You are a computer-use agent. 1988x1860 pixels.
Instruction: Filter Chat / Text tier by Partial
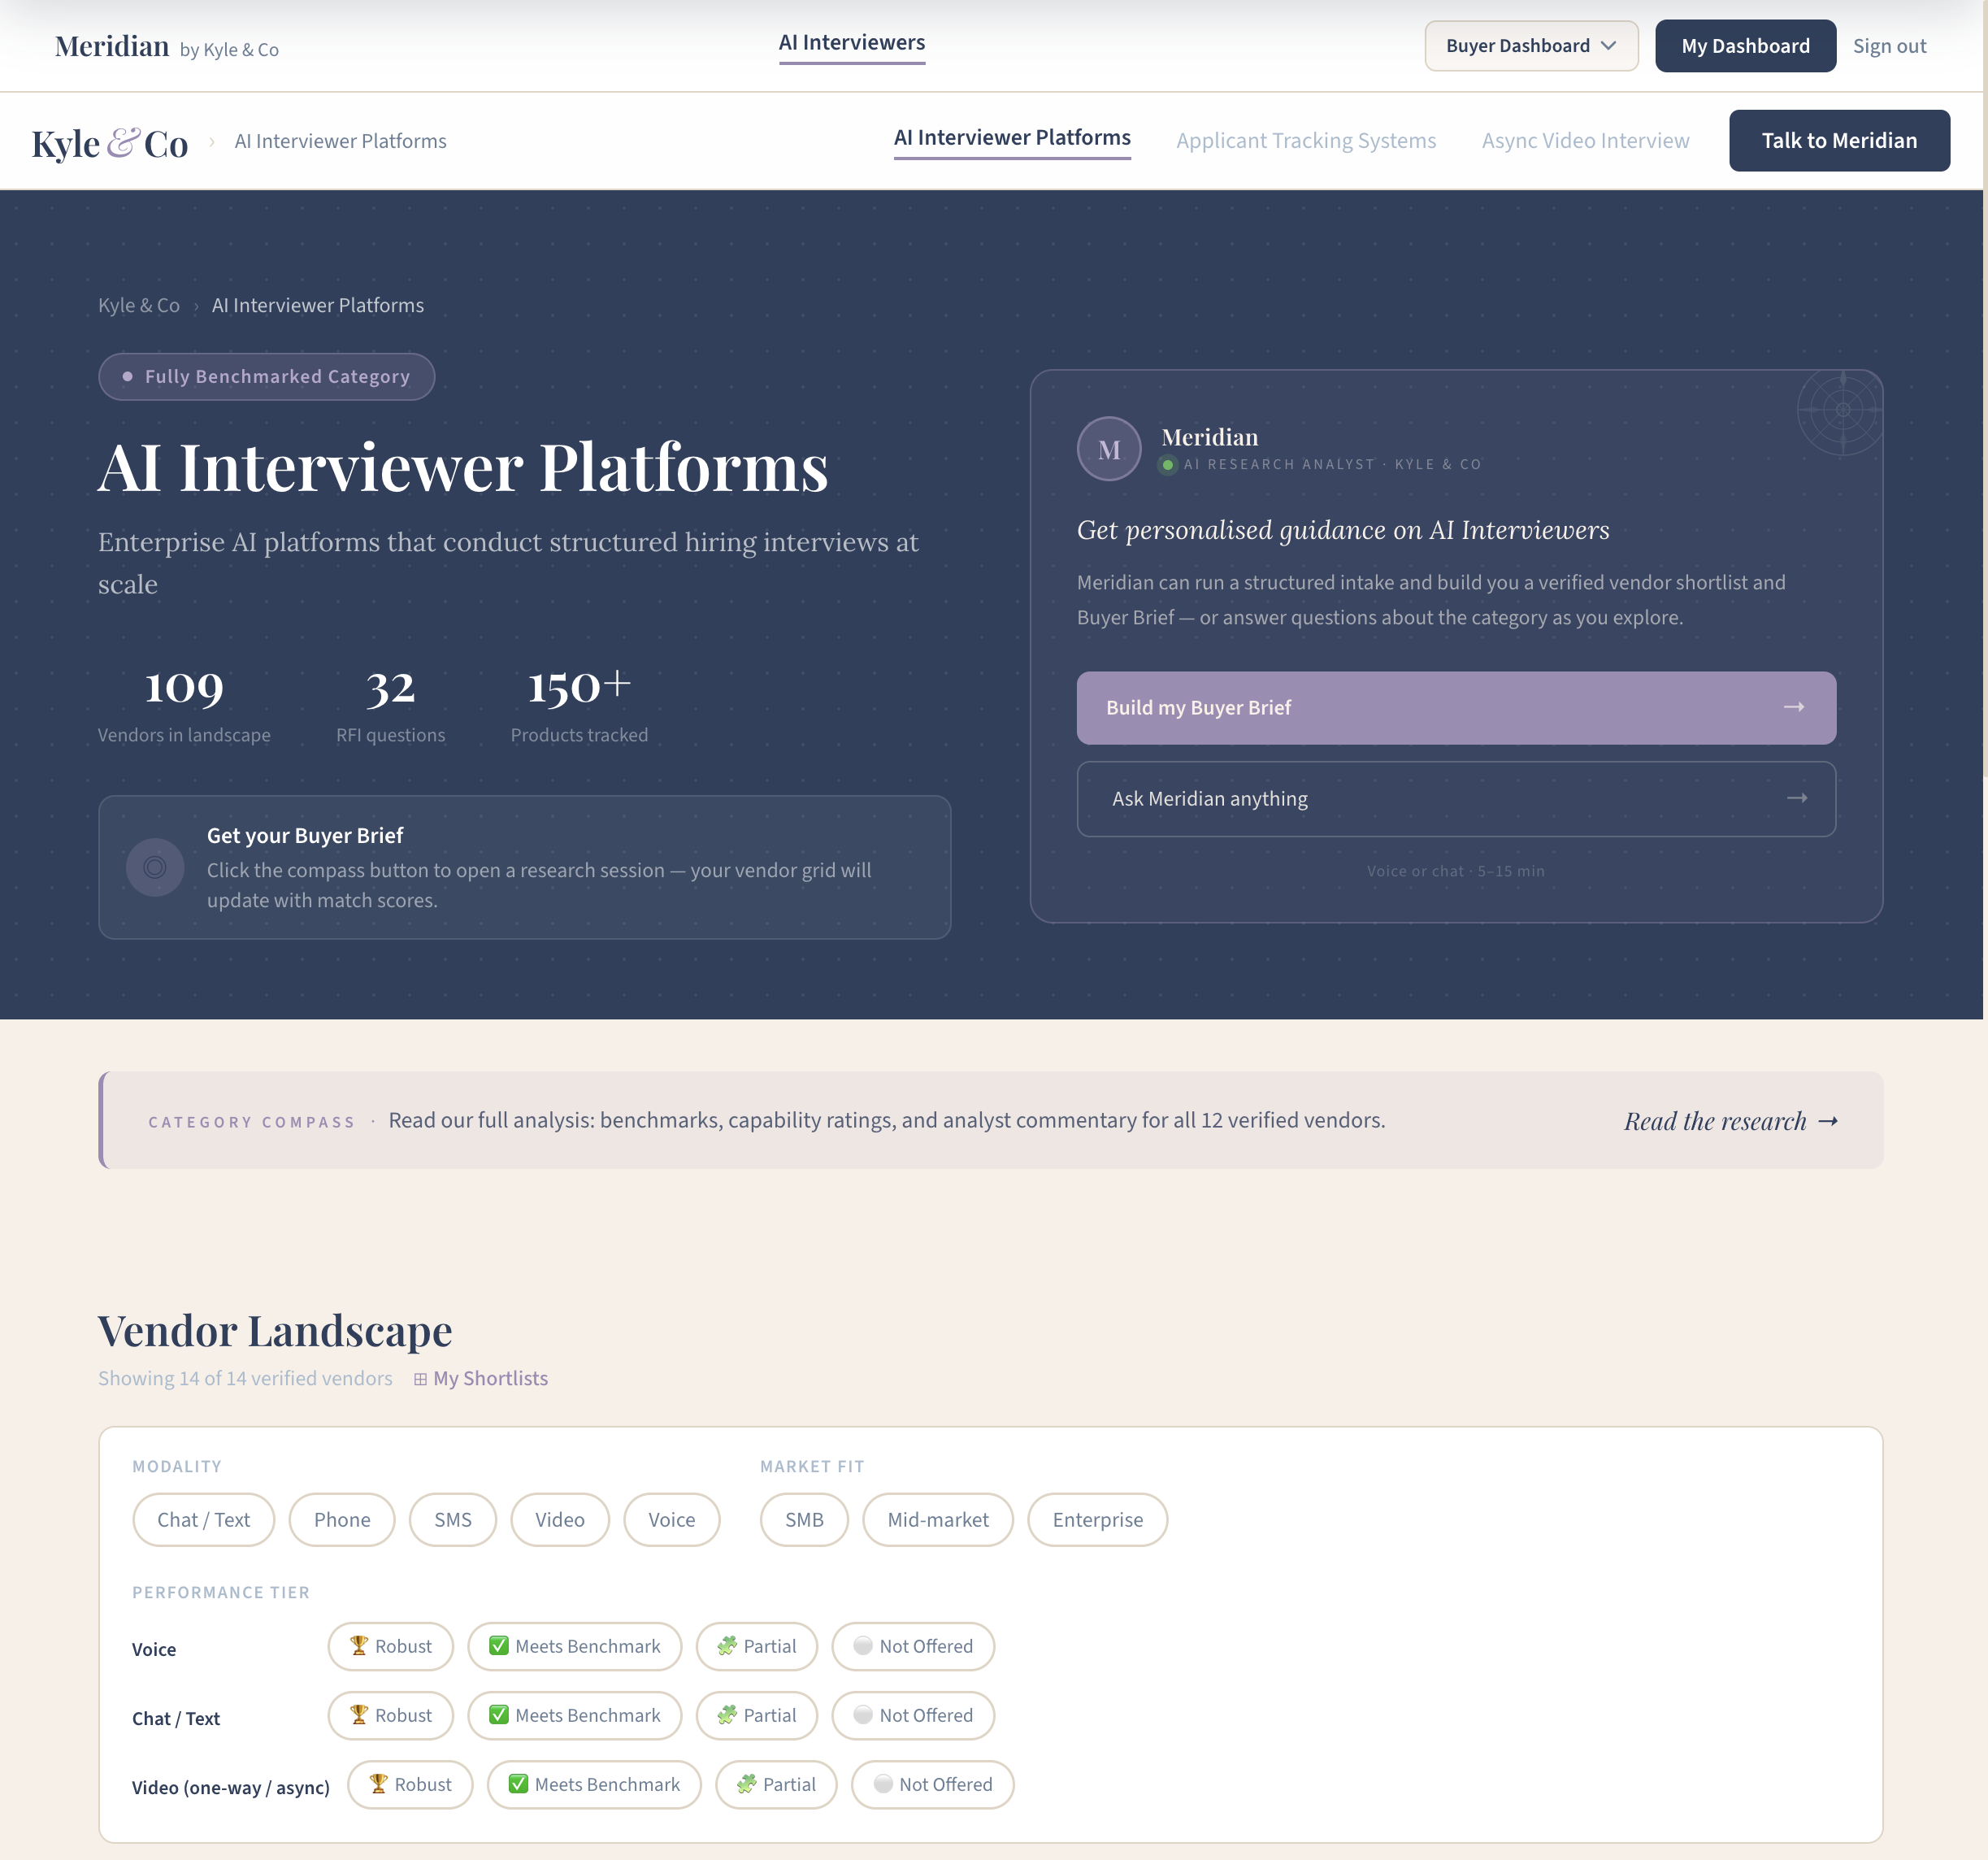point(757,1715)
